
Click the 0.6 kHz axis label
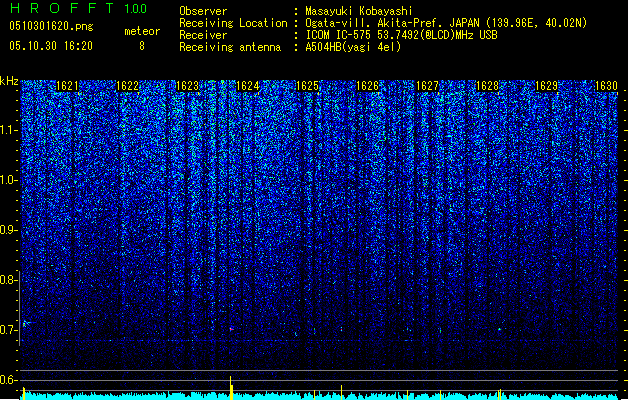pos(9,380)
